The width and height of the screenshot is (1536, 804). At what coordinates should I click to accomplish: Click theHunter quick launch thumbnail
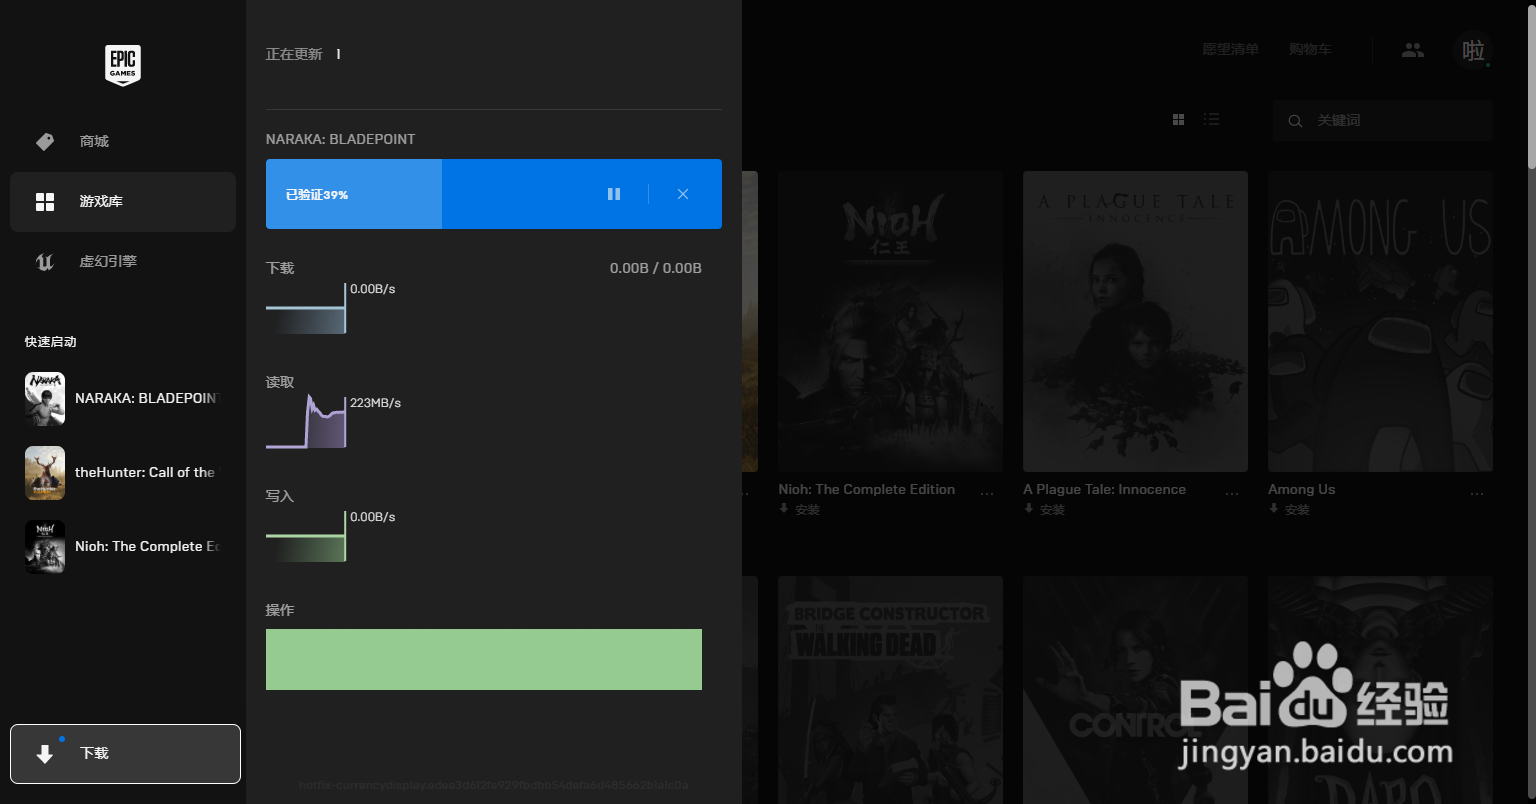(45, 472)
